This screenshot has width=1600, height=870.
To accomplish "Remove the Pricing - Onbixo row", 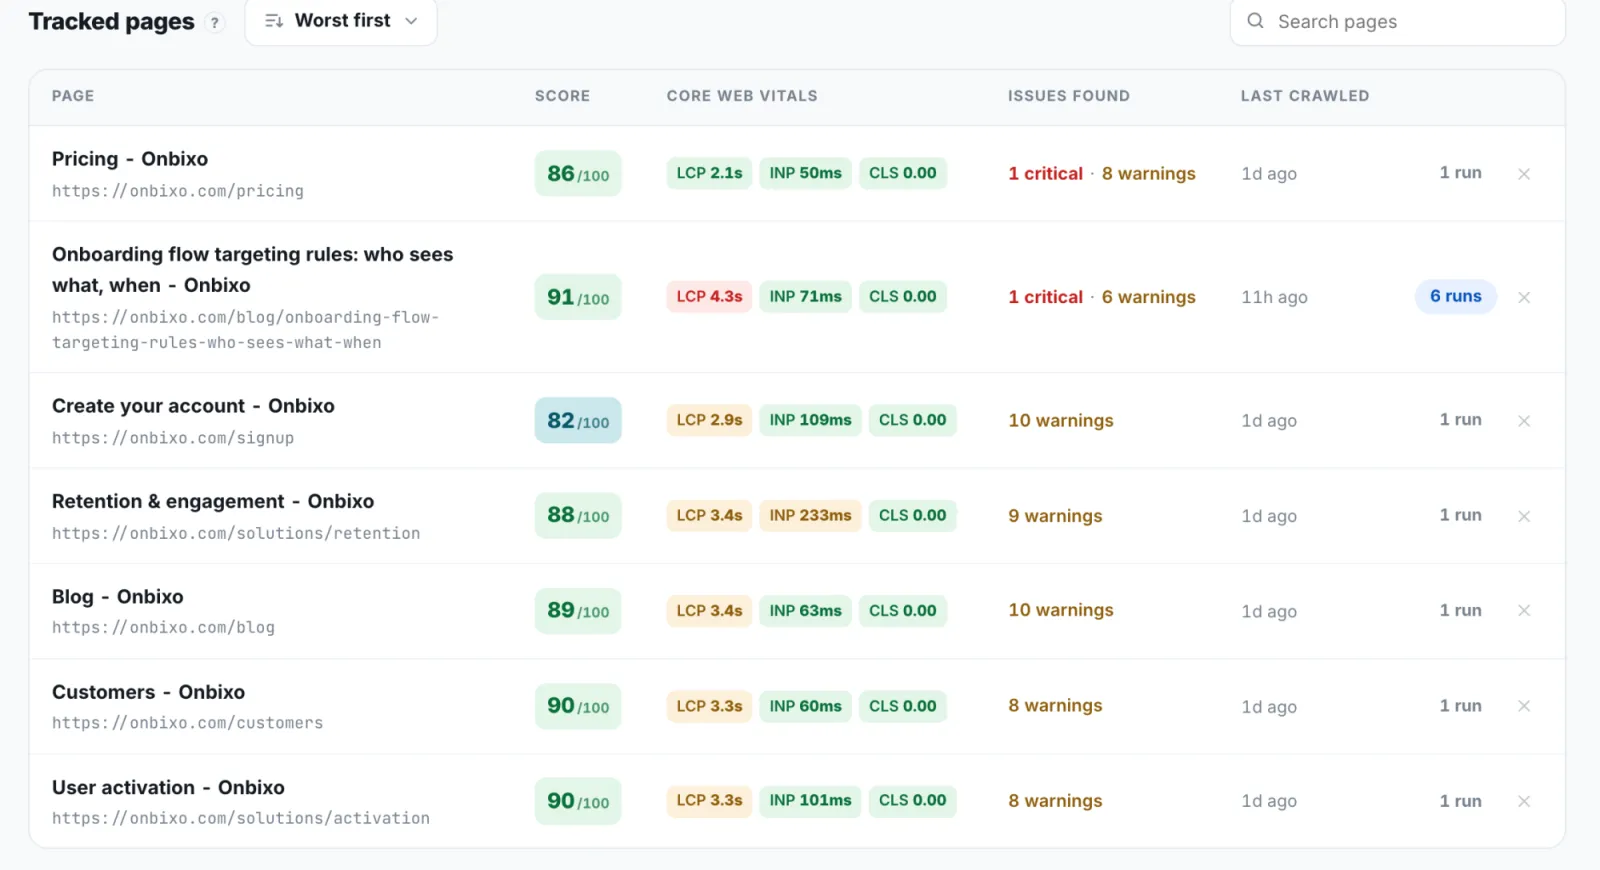I will 1524,174.
